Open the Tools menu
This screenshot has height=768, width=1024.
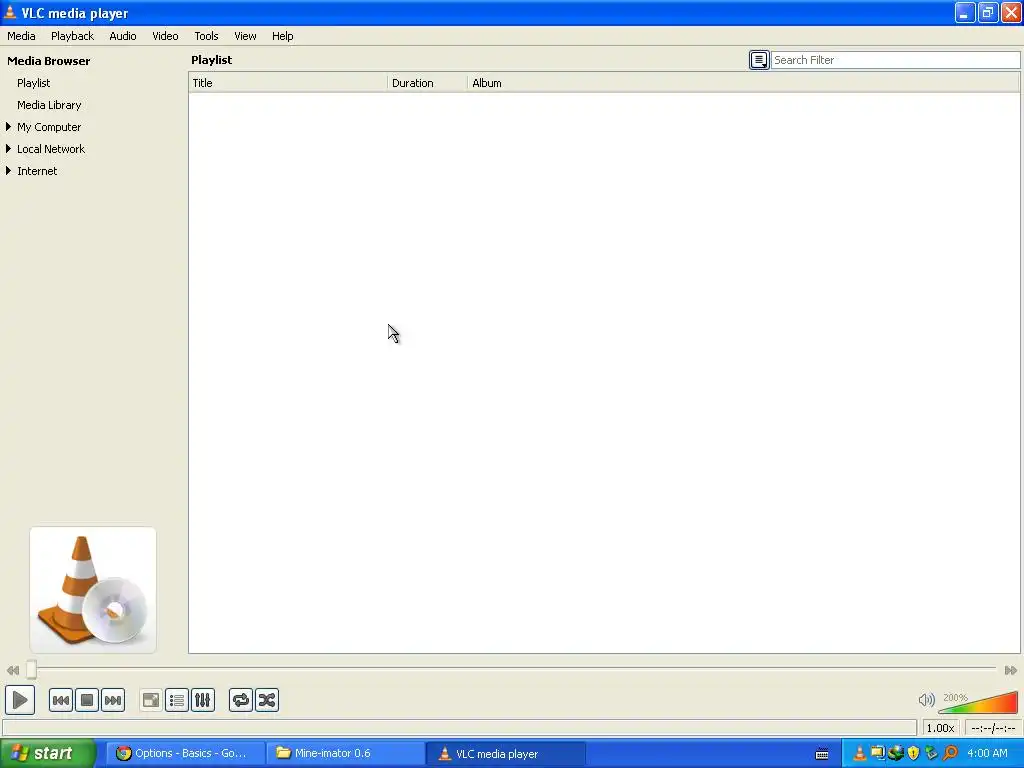[x=206, y=36]
